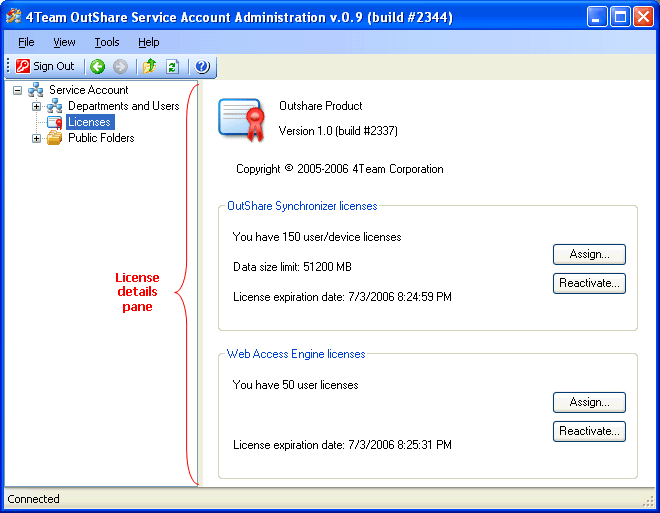Viewport: 660px width, 513px height.
Task: Click 'You have 50 user licenses'
Action: pos(295,385)
